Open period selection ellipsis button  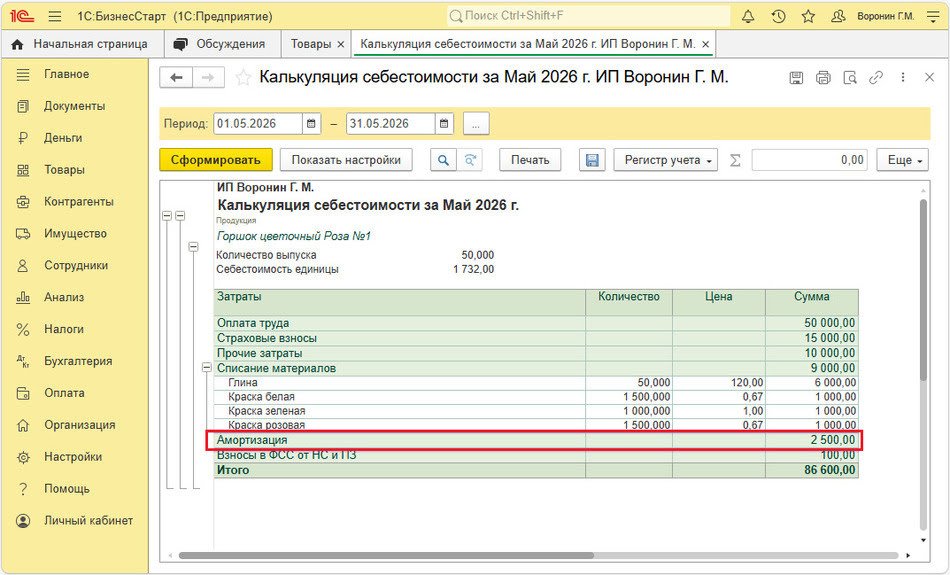point(476,124)
